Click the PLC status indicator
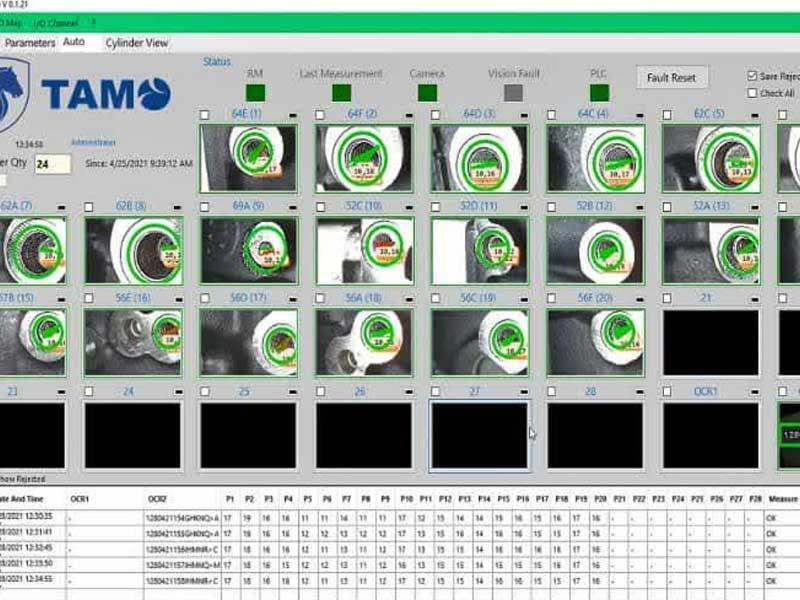800x600 pixels. (599, 93)
